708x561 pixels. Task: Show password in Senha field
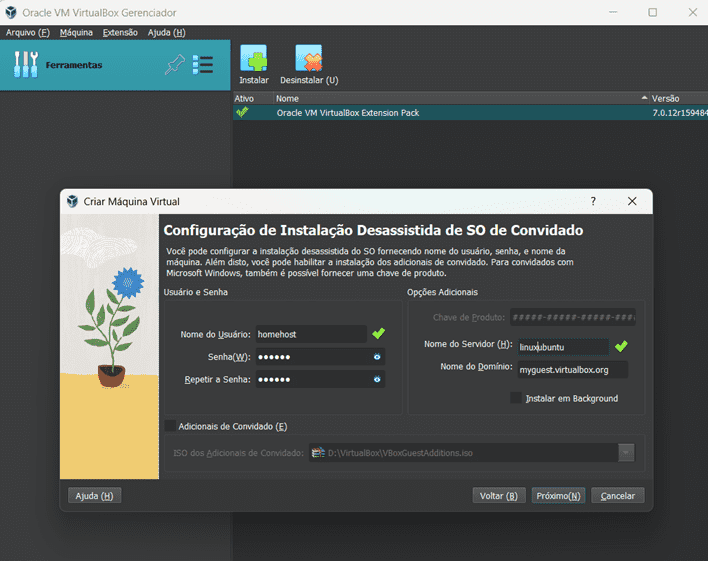(377, 356)
